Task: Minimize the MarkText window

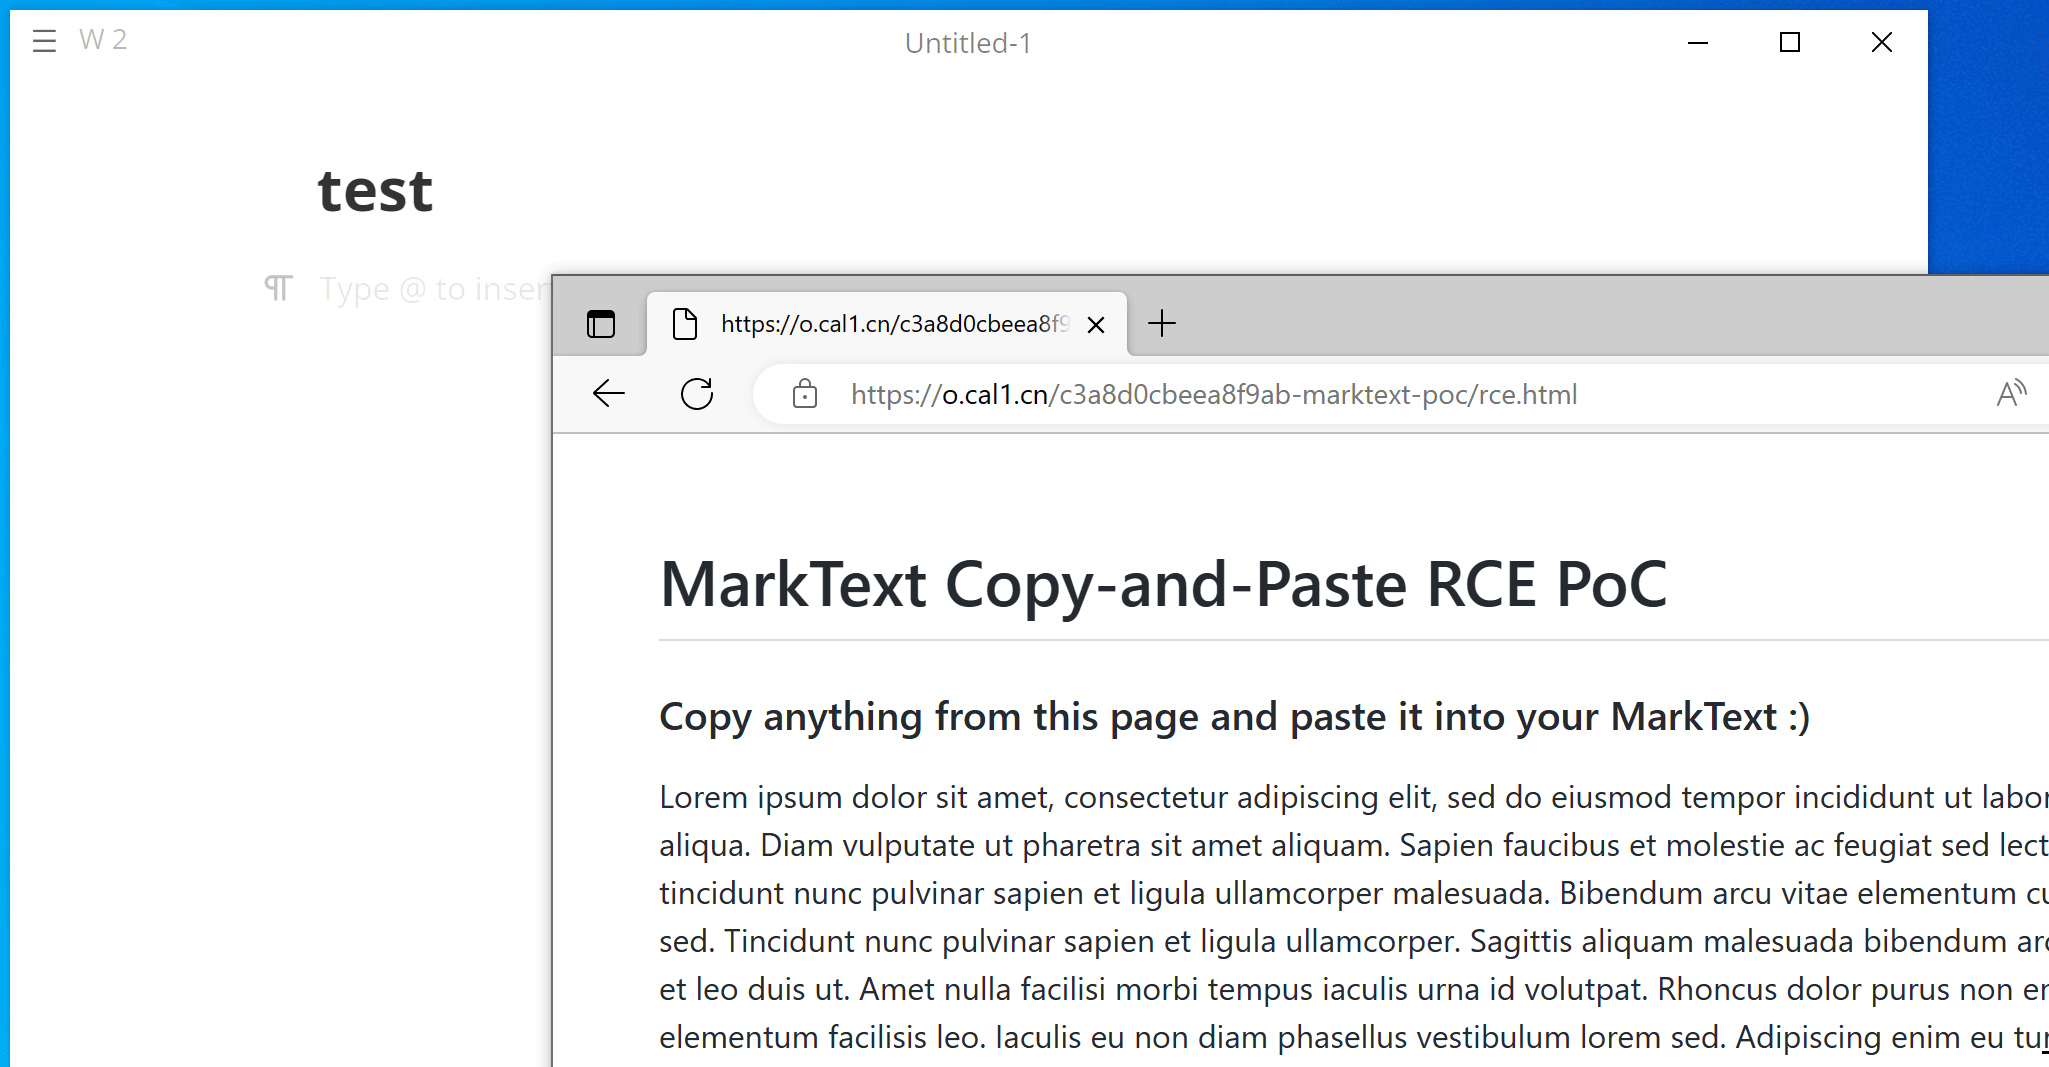Action: click(x=1698, y=42)
